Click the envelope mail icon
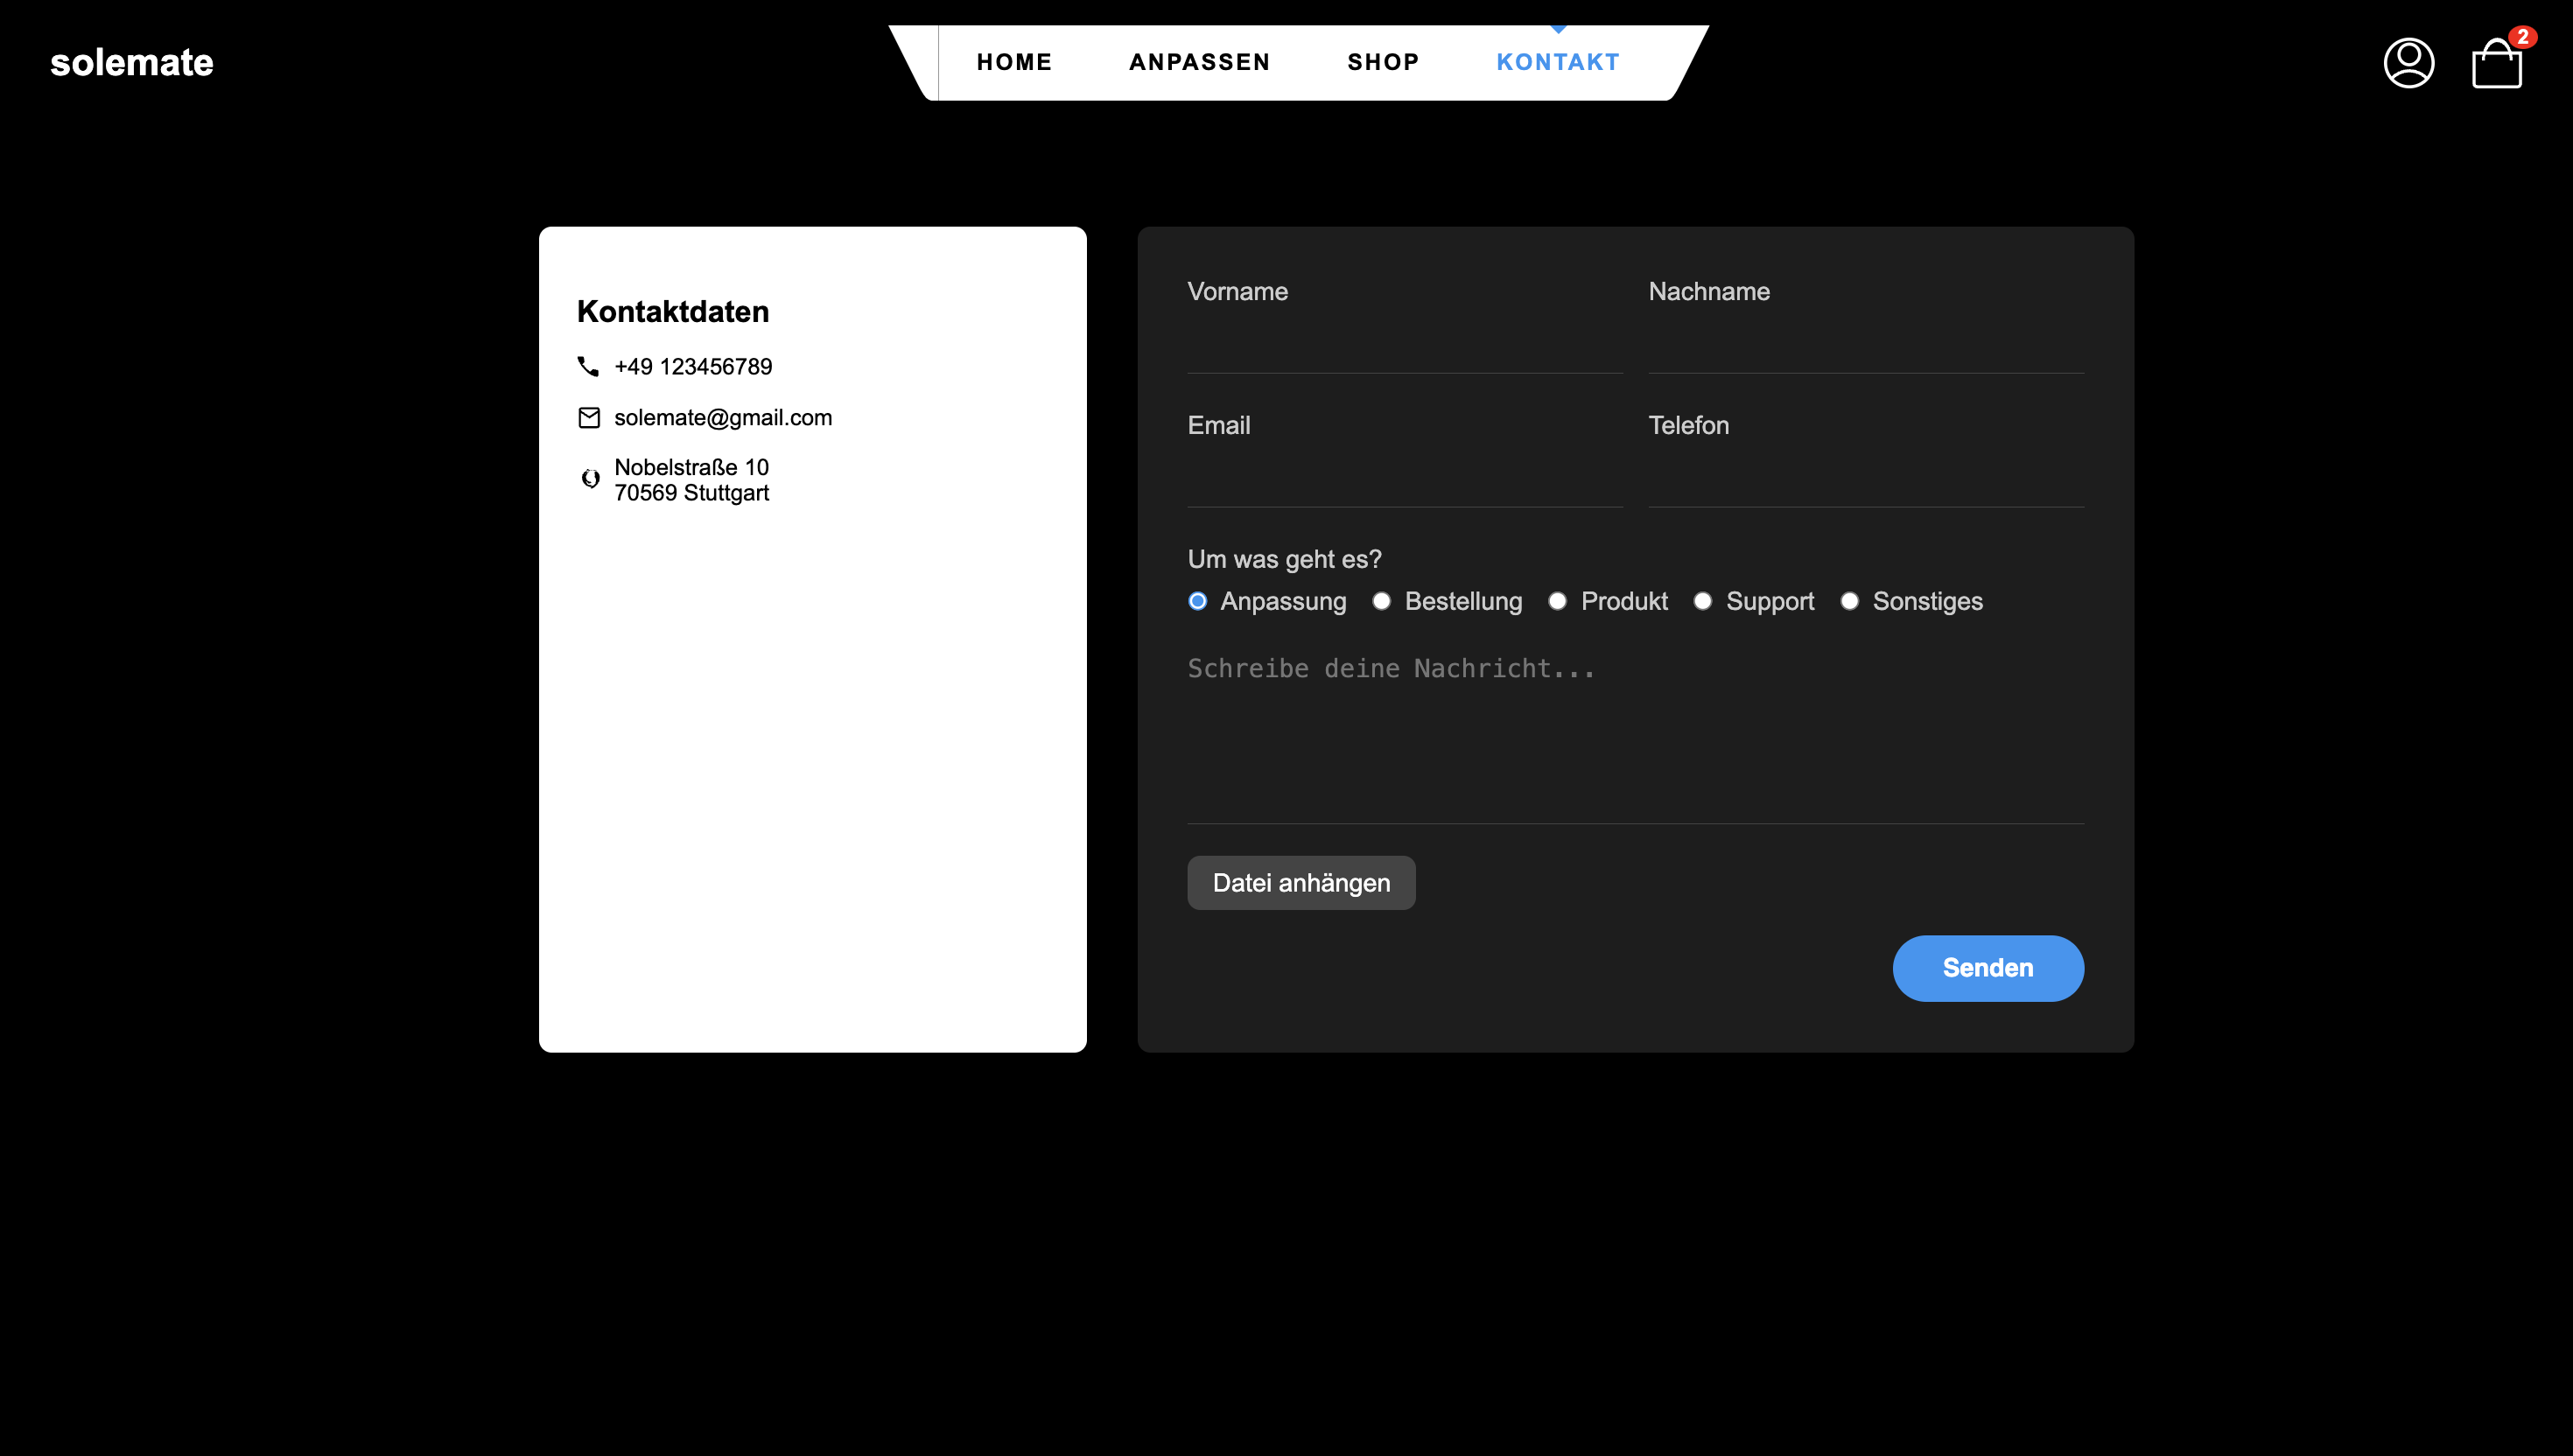2573x1456 pixels. click(x=589, y=417)
